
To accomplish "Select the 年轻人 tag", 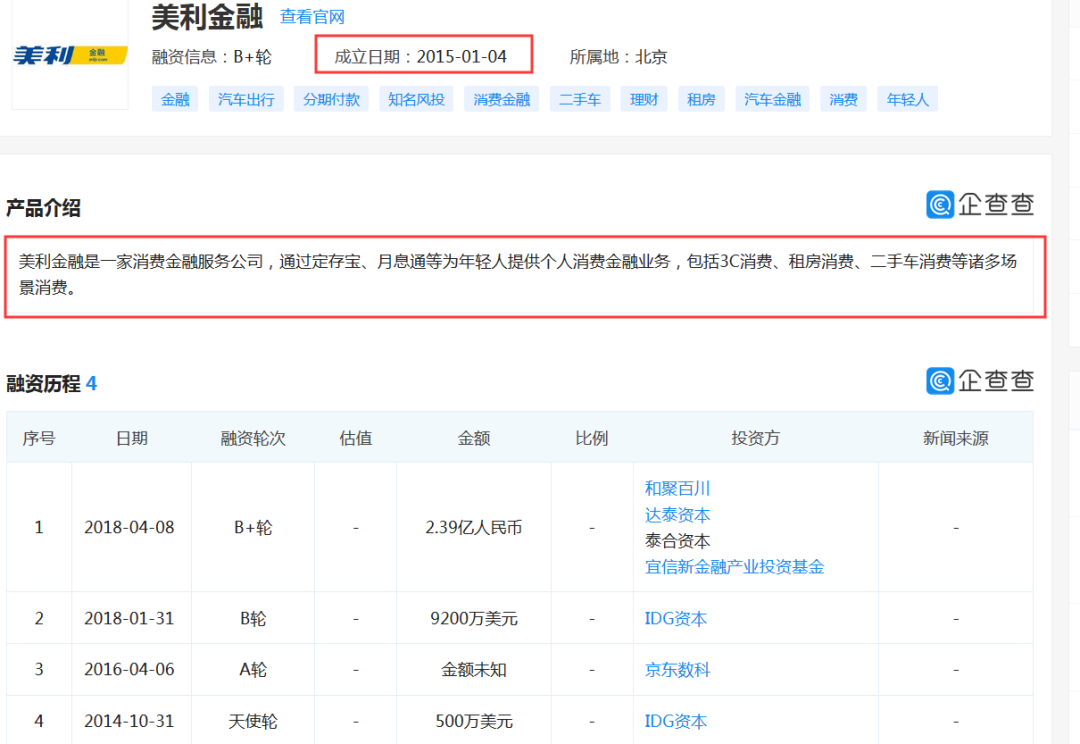I will 908,99.
